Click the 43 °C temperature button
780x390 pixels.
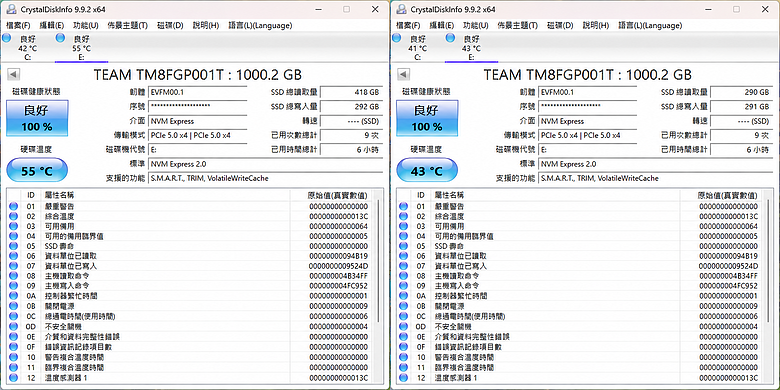pos(427,171)
